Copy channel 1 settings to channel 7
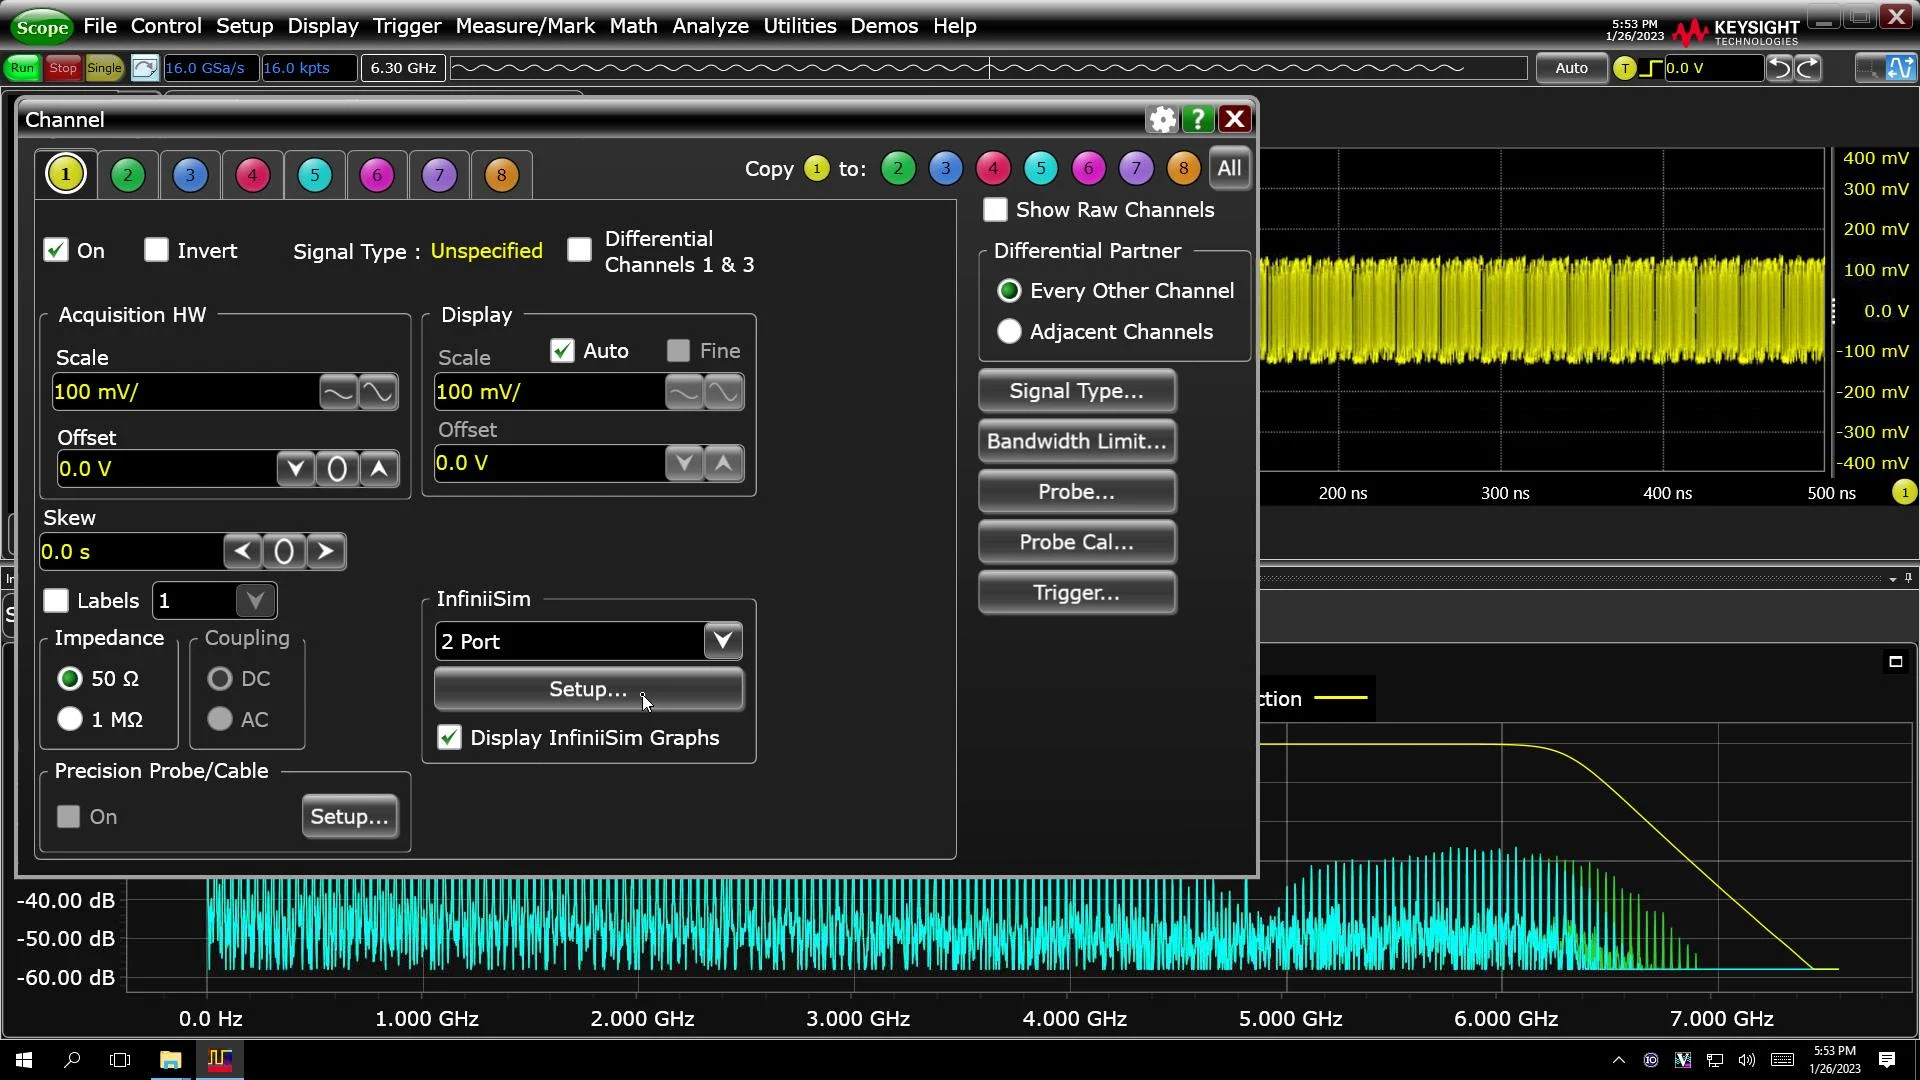The height and width of the screenshot is (1080, 1920). point(1135,169)
